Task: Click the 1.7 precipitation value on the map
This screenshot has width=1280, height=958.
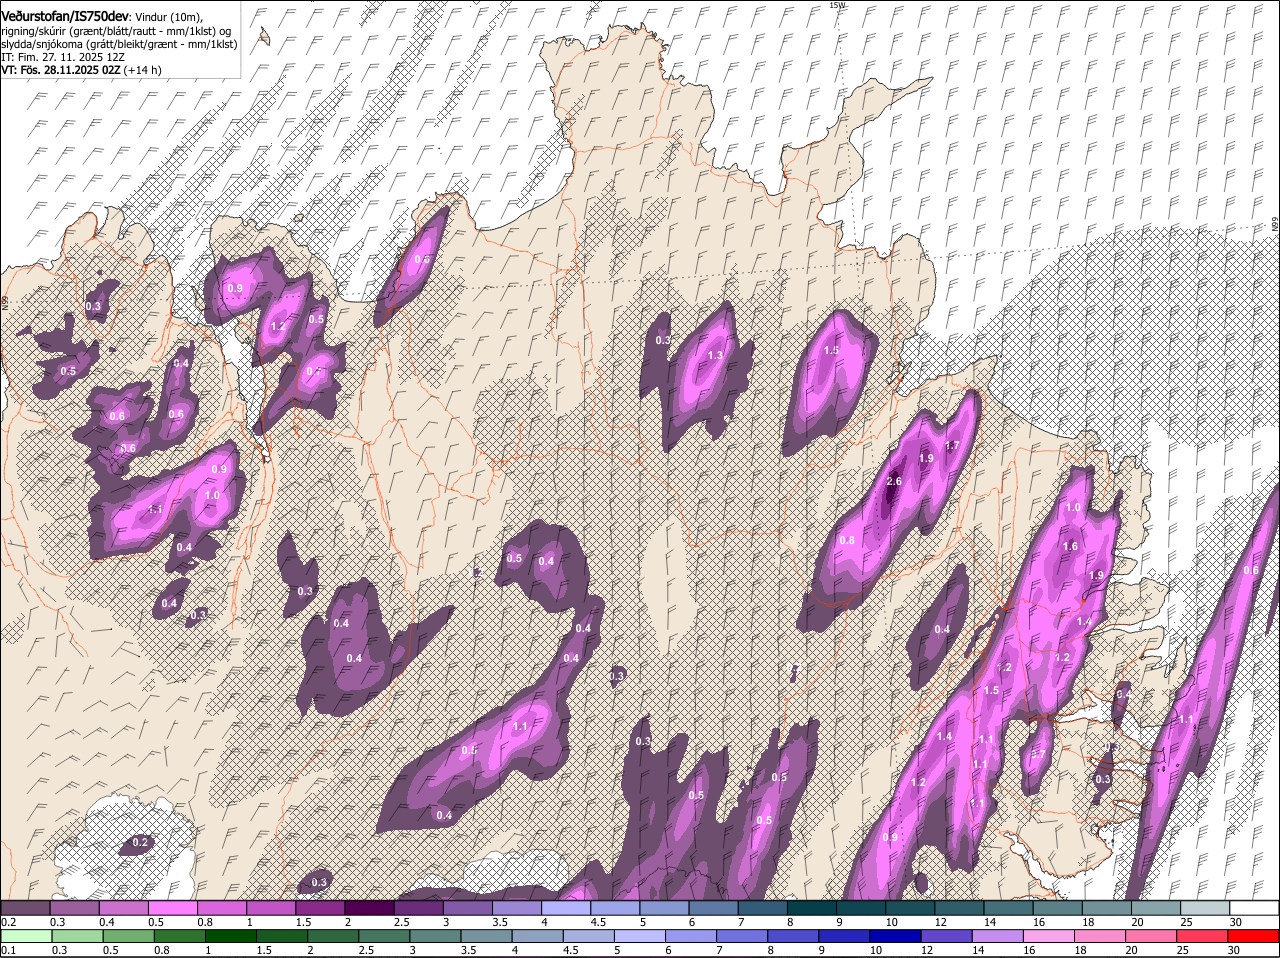Action: (952, 445)
